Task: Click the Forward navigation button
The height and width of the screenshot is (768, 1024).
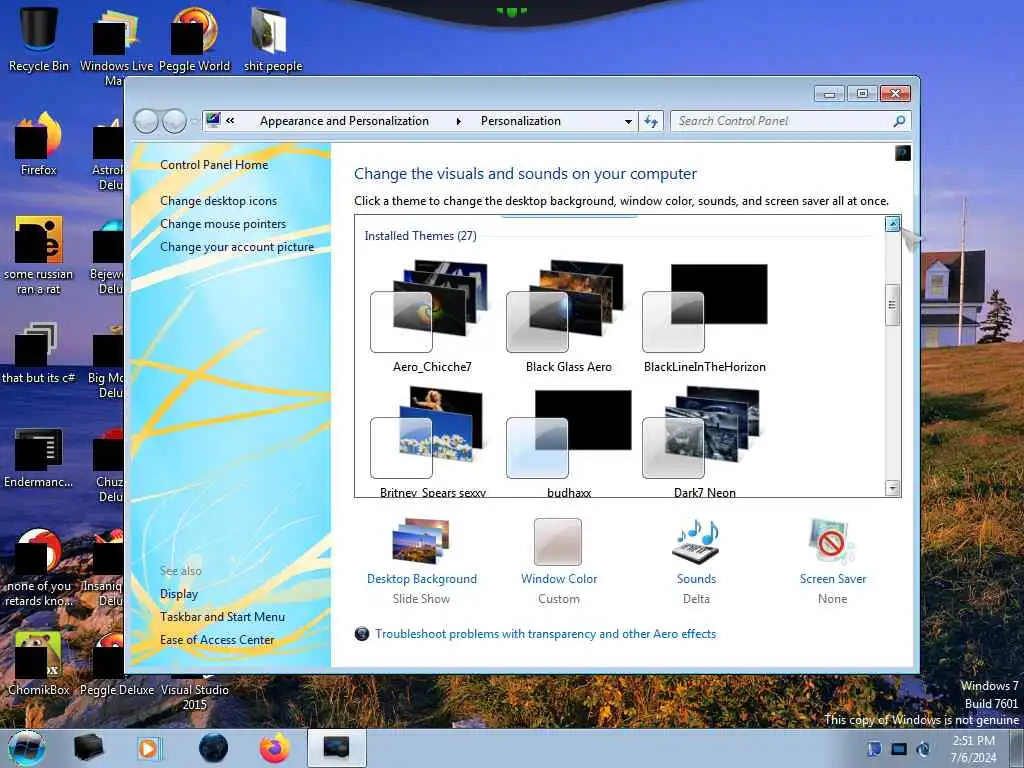Action: (174, 121)
